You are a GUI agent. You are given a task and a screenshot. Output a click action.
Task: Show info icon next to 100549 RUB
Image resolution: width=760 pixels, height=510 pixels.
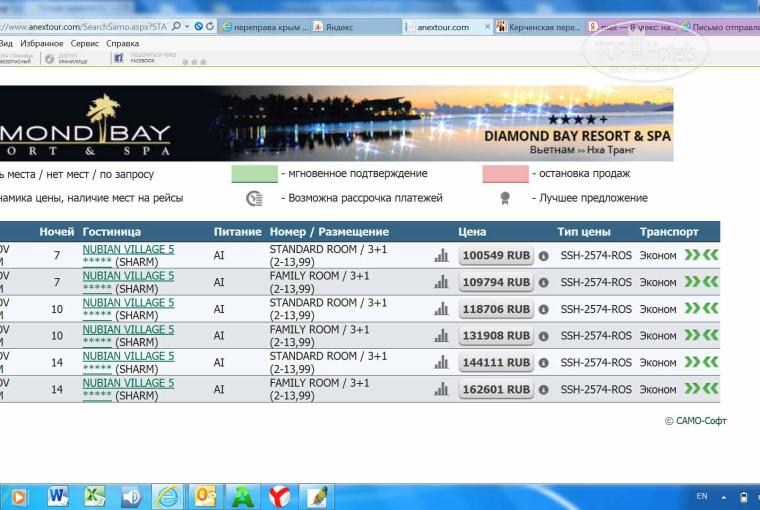click(x=544, y=256)
